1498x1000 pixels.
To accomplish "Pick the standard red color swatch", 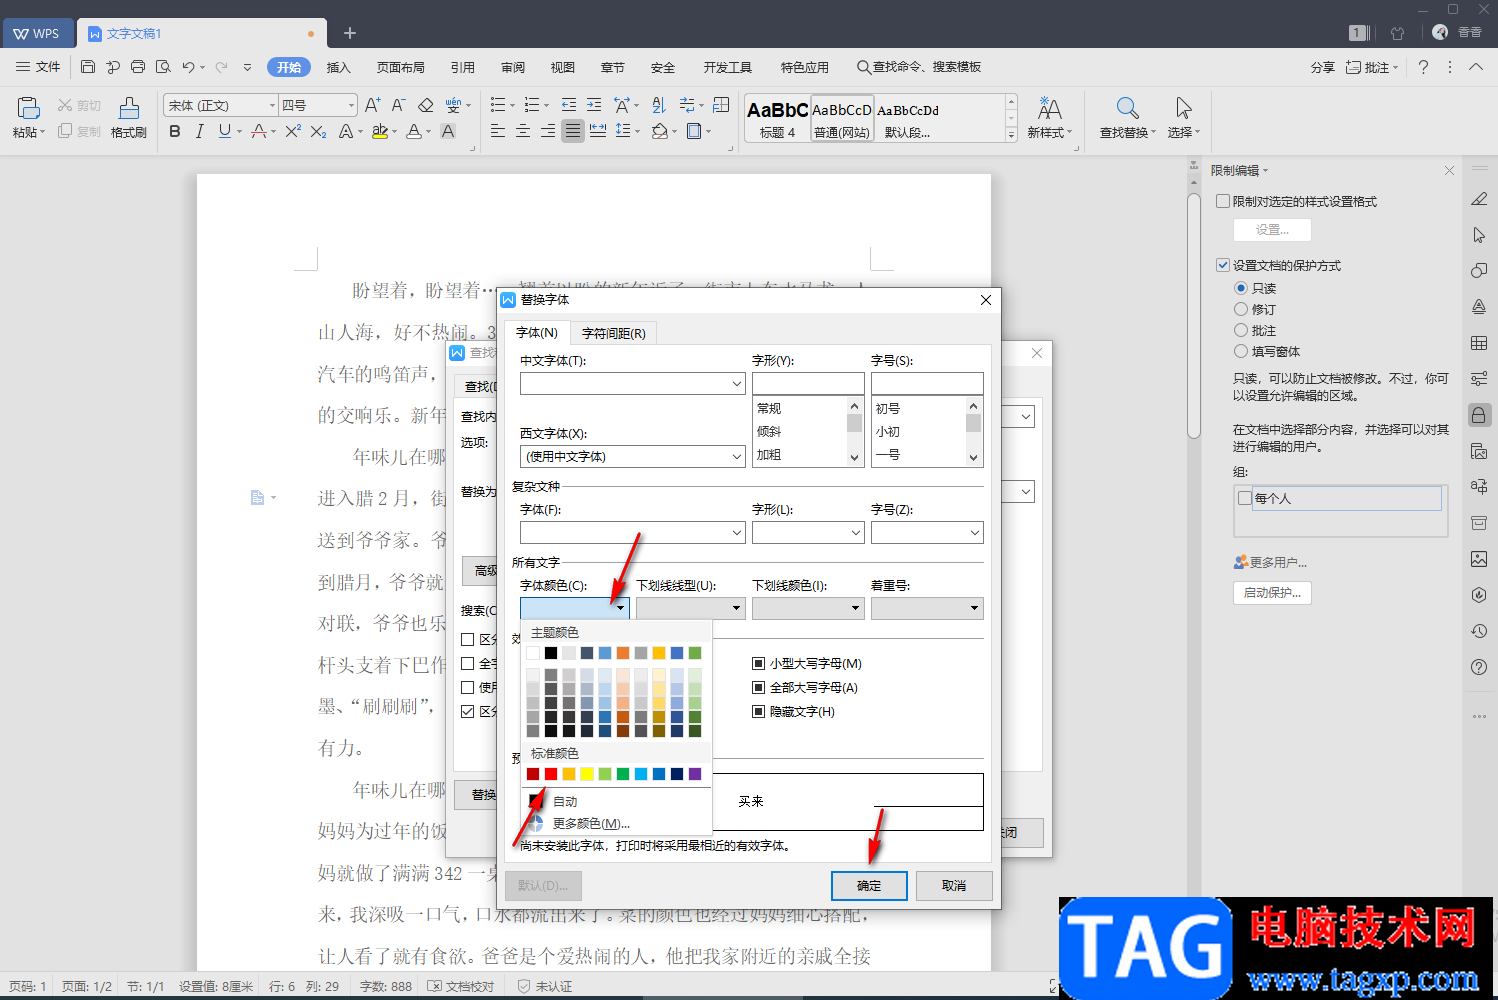I will tap(551, 774).
